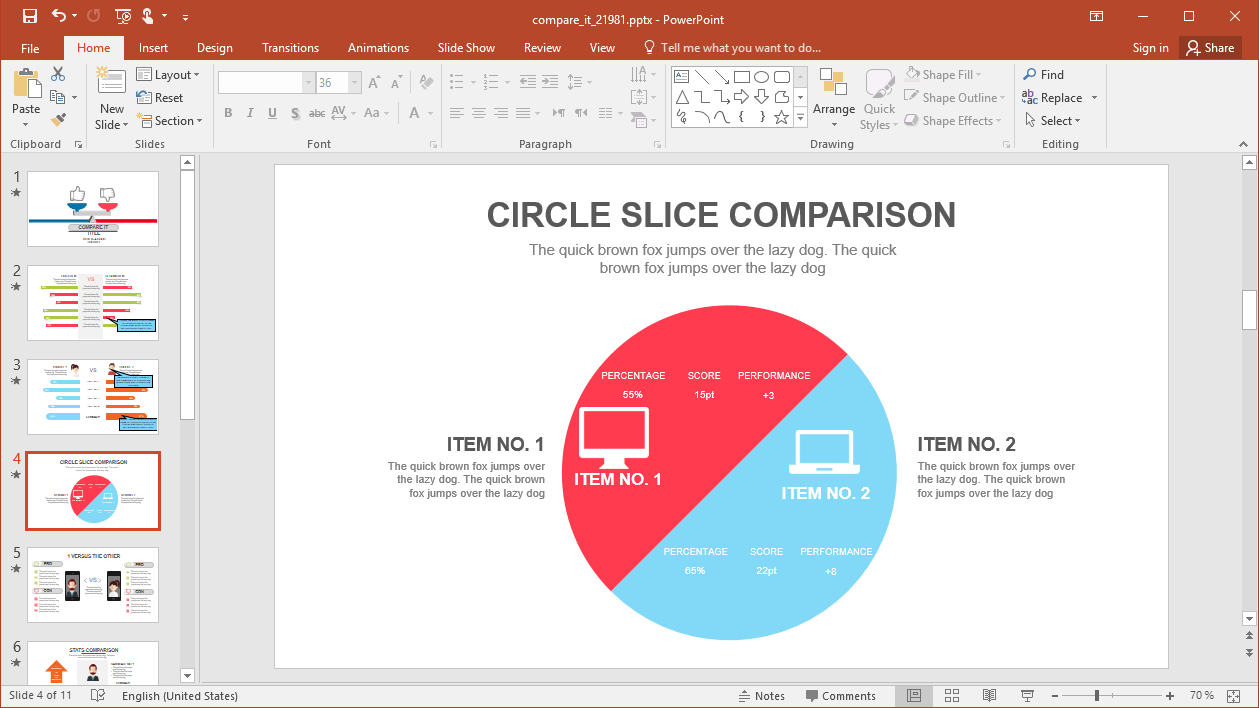
Task: Click the Share button
Action: [x=1209, y=48]
